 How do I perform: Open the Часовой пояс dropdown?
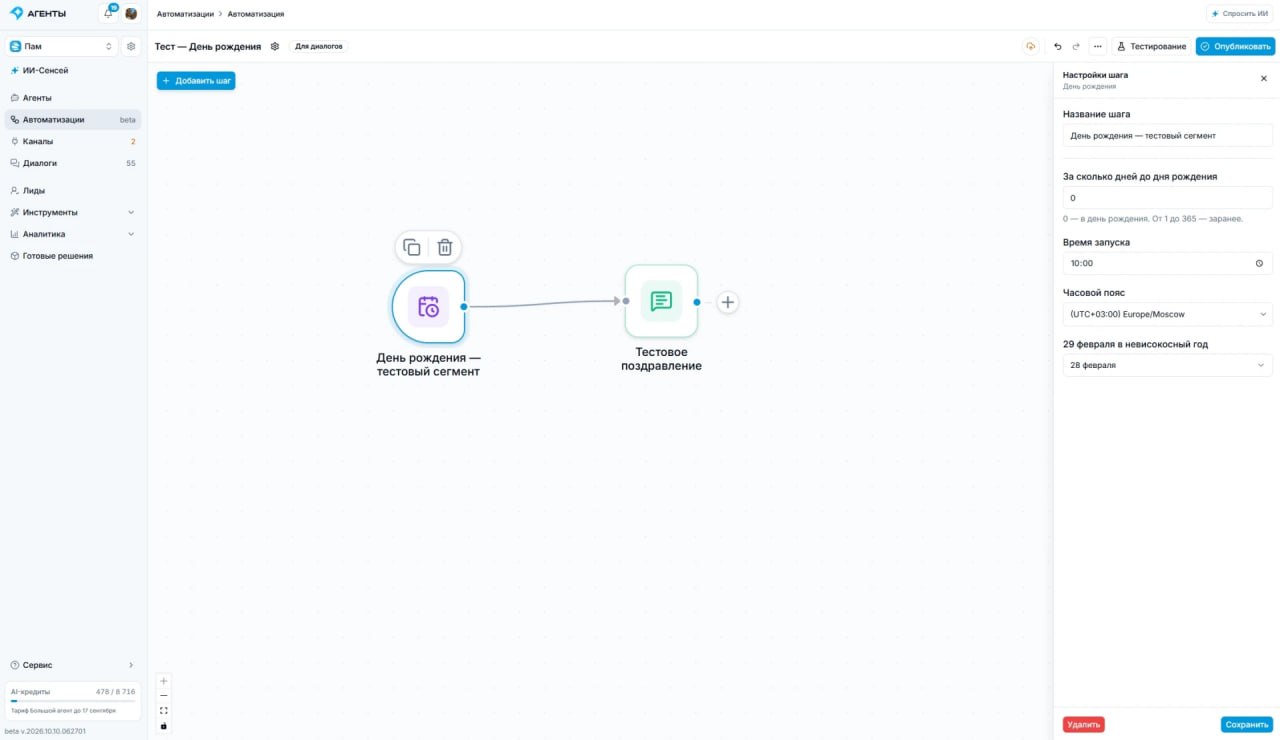point(1167,314)
